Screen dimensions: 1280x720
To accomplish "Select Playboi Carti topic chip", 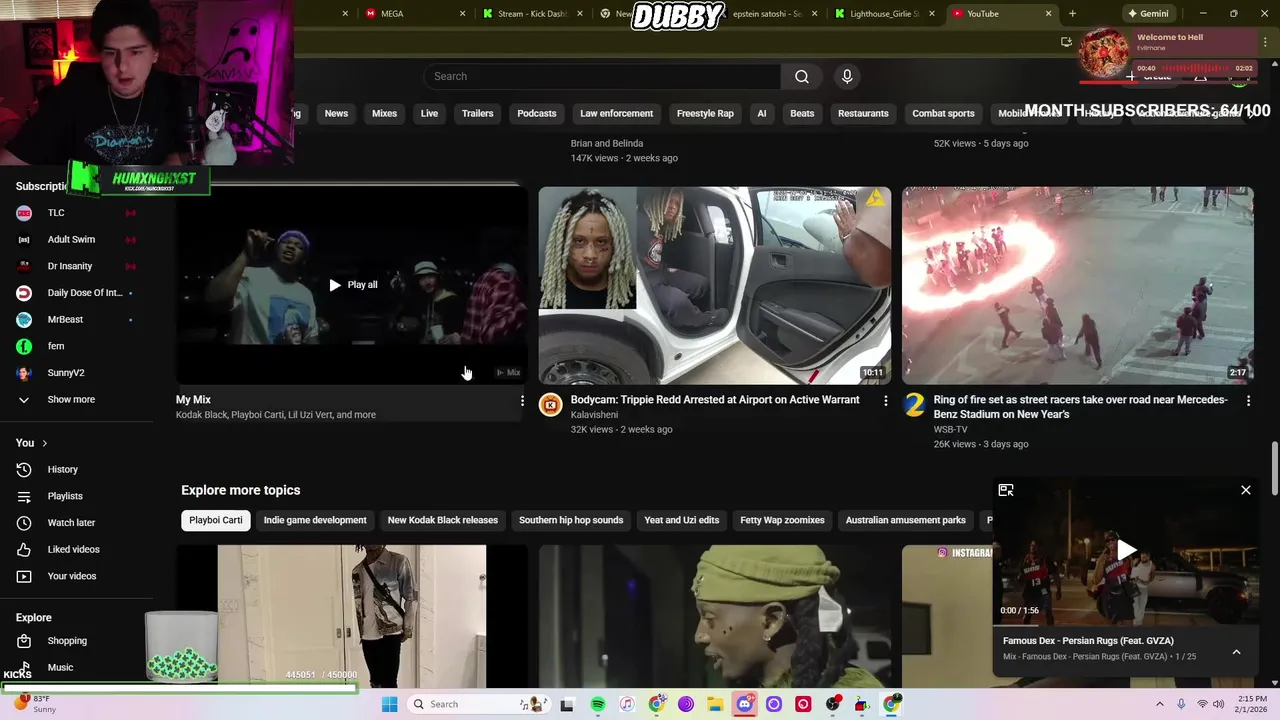I will coord(216,520).
